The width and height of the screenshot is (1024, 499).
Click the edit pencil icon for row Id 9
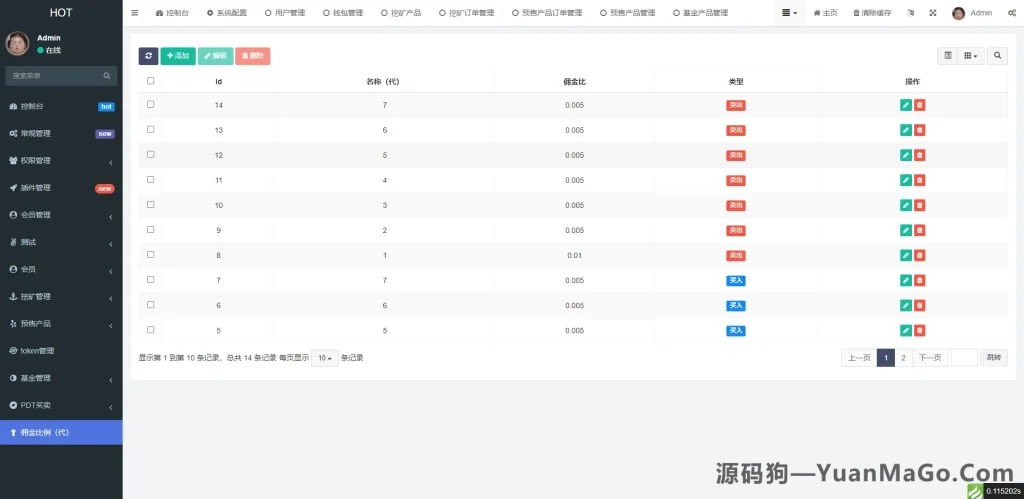[x=906, y=230]
